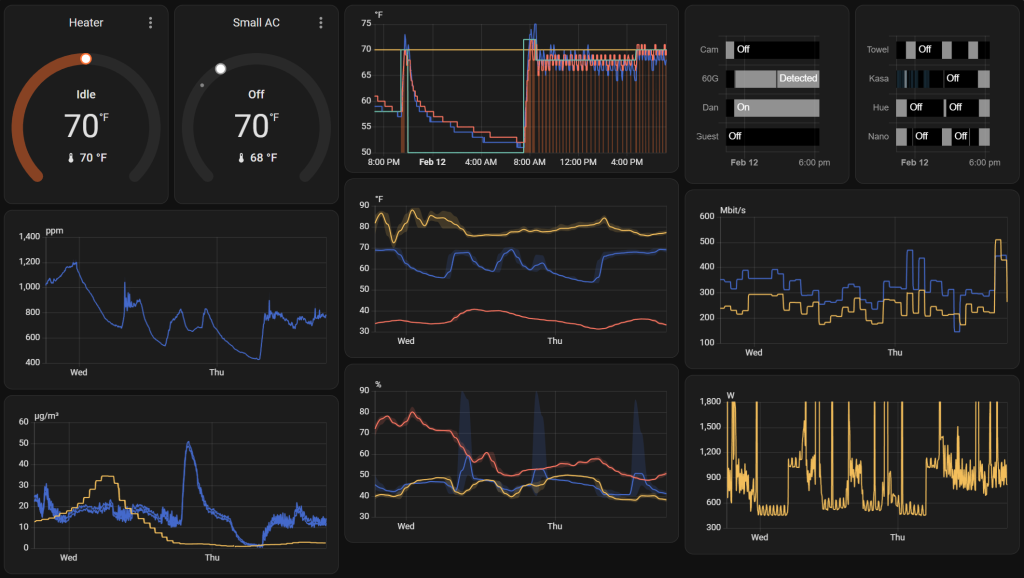Open the Small AC three-dot menu

pos(320,23)
